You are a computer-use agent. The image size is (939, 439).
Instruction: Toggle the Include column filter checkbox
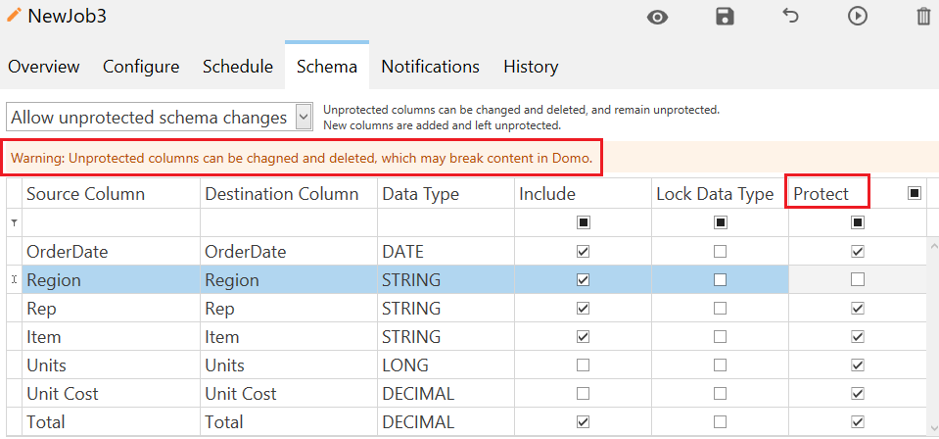[x=583, y=222]
